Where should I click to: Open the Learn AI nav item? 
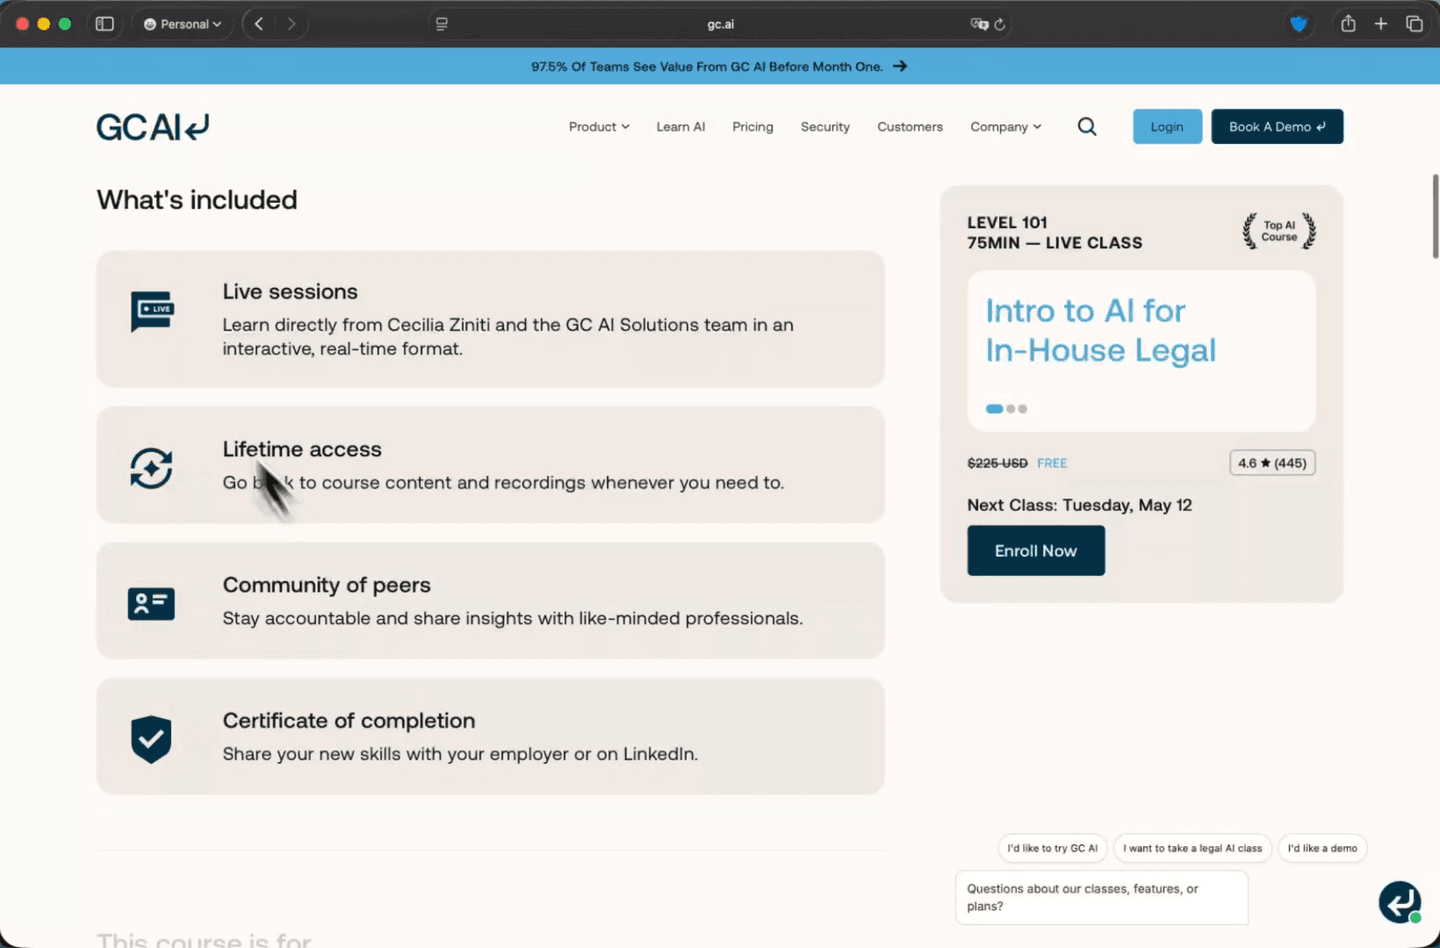pyautogui.click(x=681, y=127)
